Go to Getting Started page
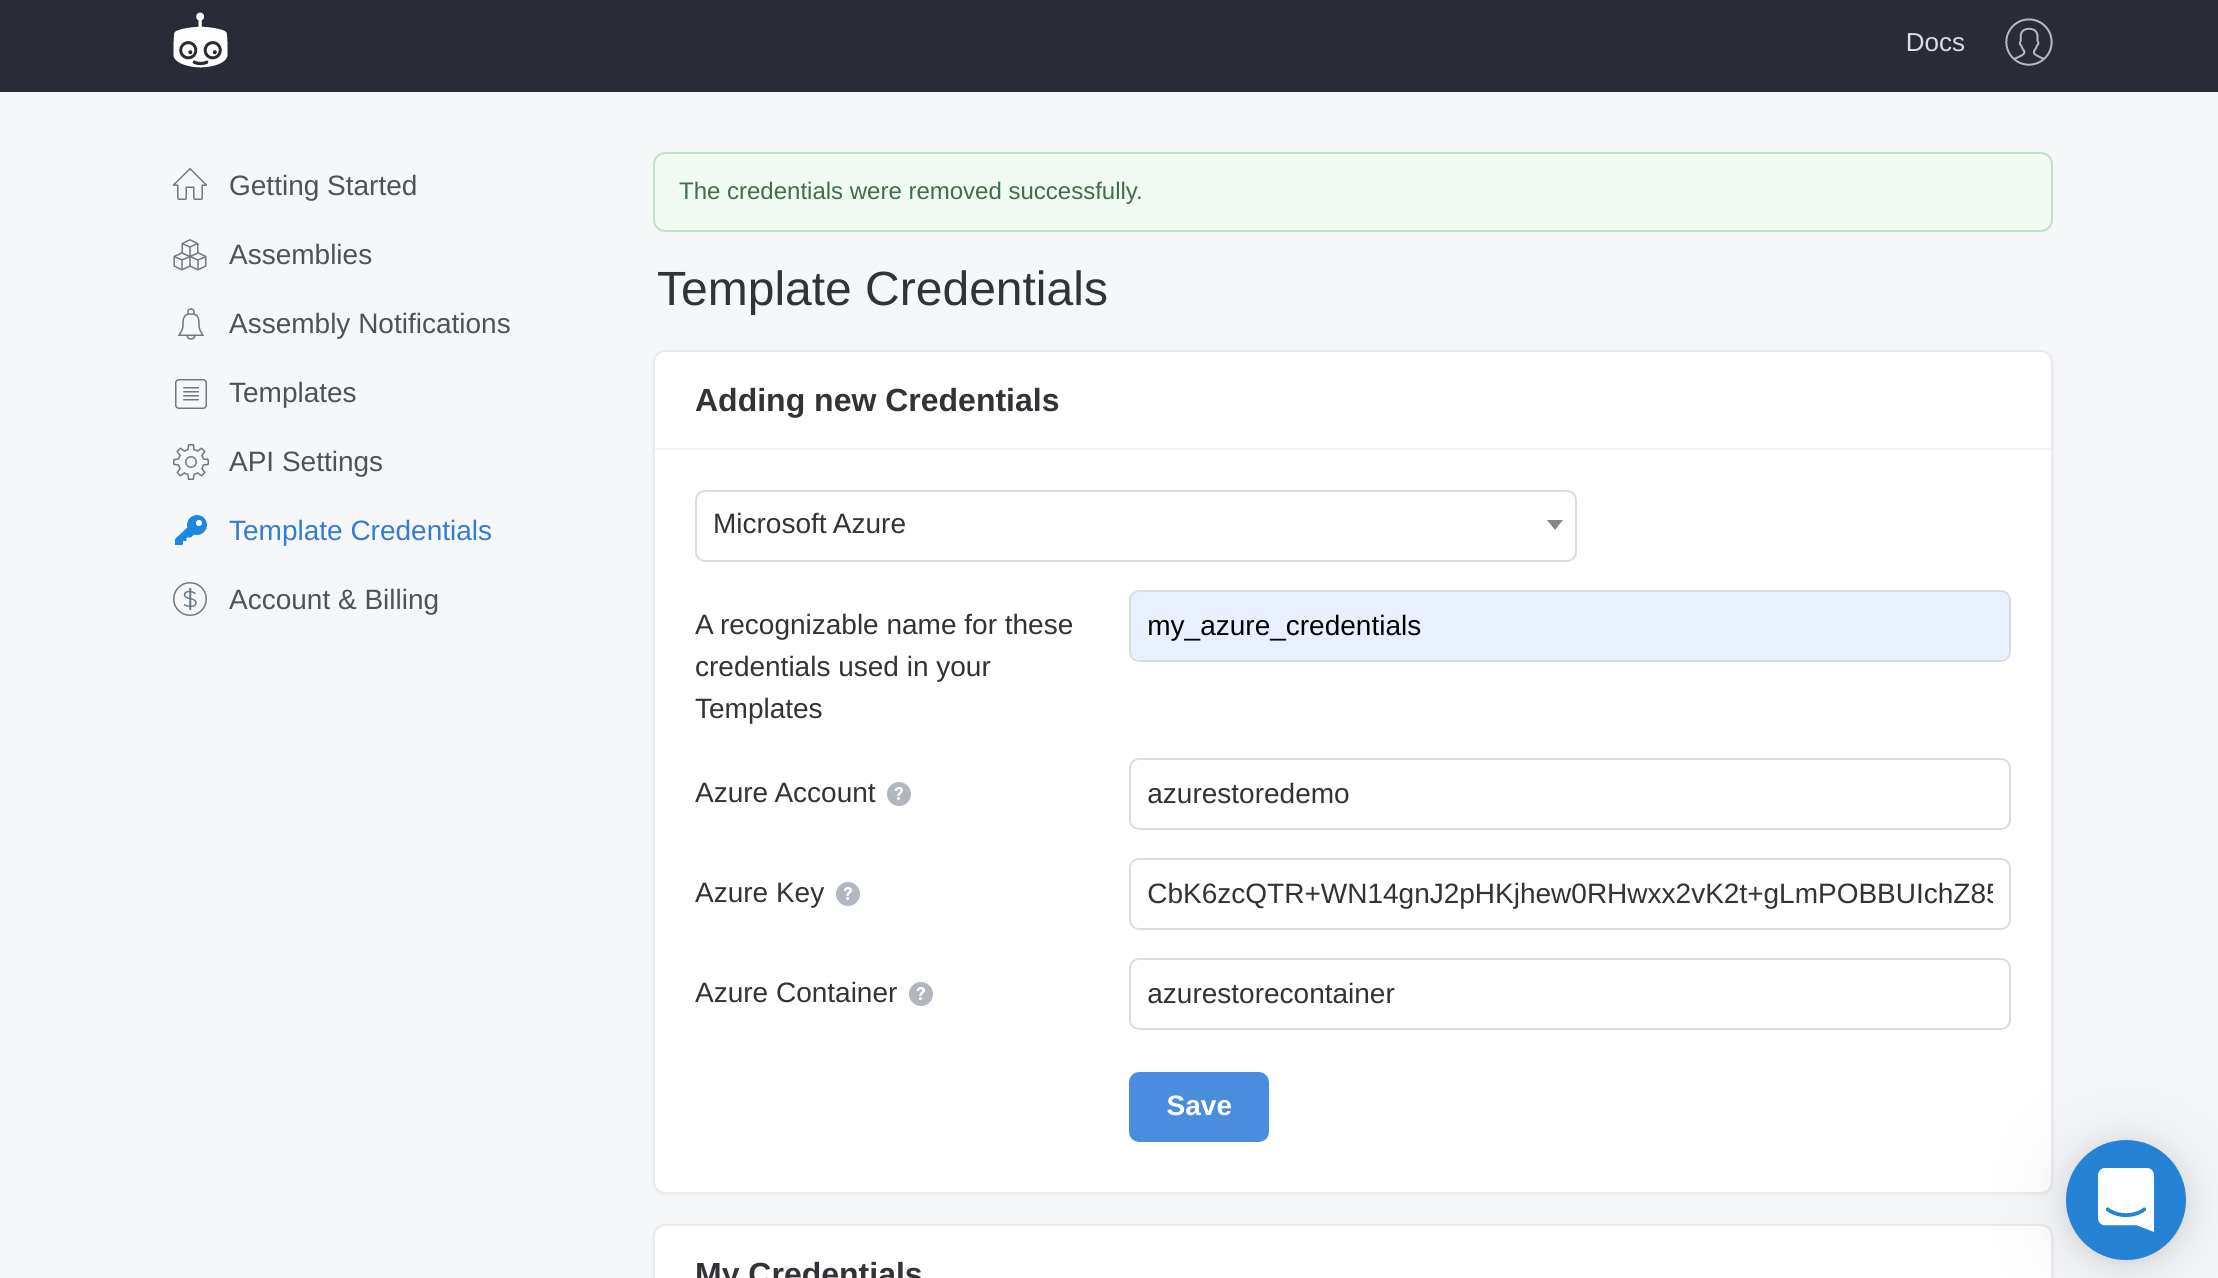2218x1278 pixels. pyautogui.click(x=322, y=186)
